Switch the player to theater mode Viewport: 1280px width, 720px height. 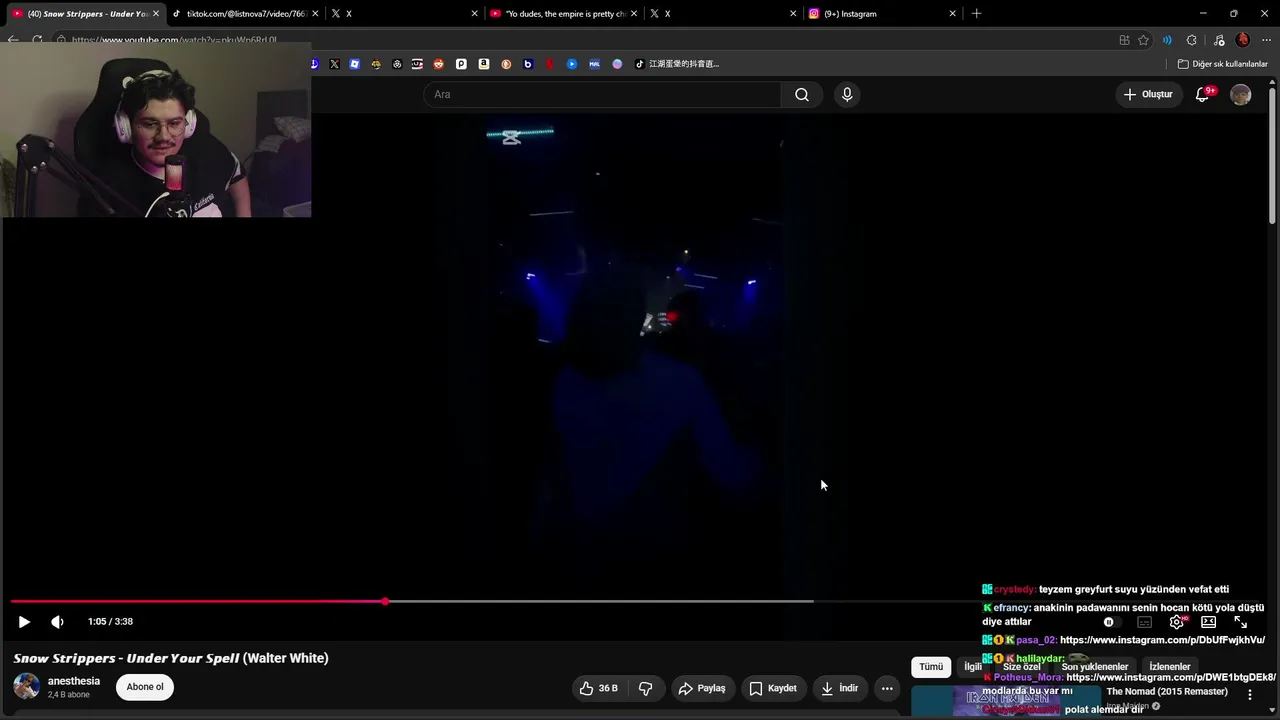pyautogui.click(x=1208, y=622)
